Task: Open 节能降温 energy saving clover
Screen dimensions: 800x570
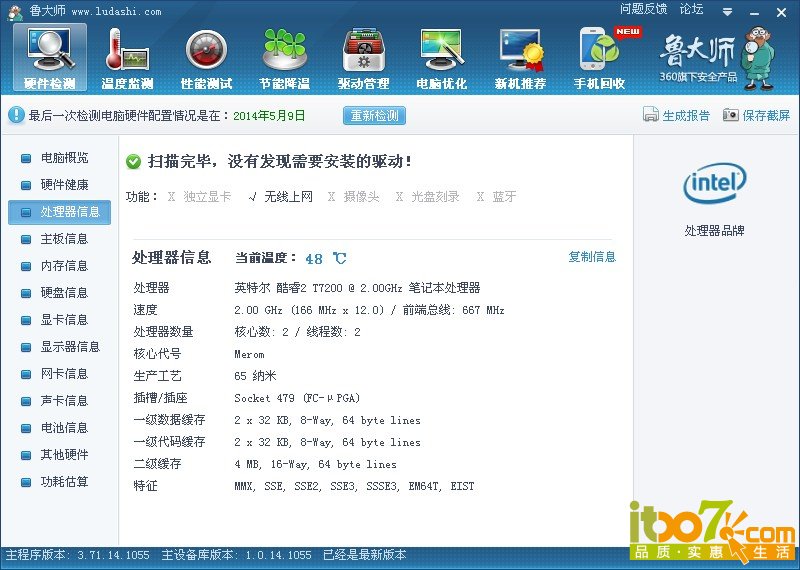Action: point(285,58)
